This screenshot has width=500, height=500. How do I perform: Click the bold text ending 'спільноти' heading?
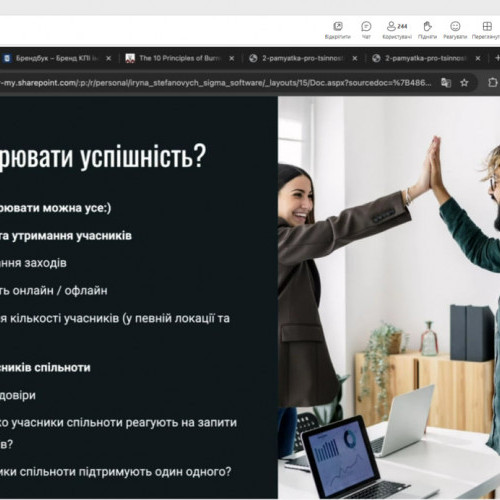[45, 367]
